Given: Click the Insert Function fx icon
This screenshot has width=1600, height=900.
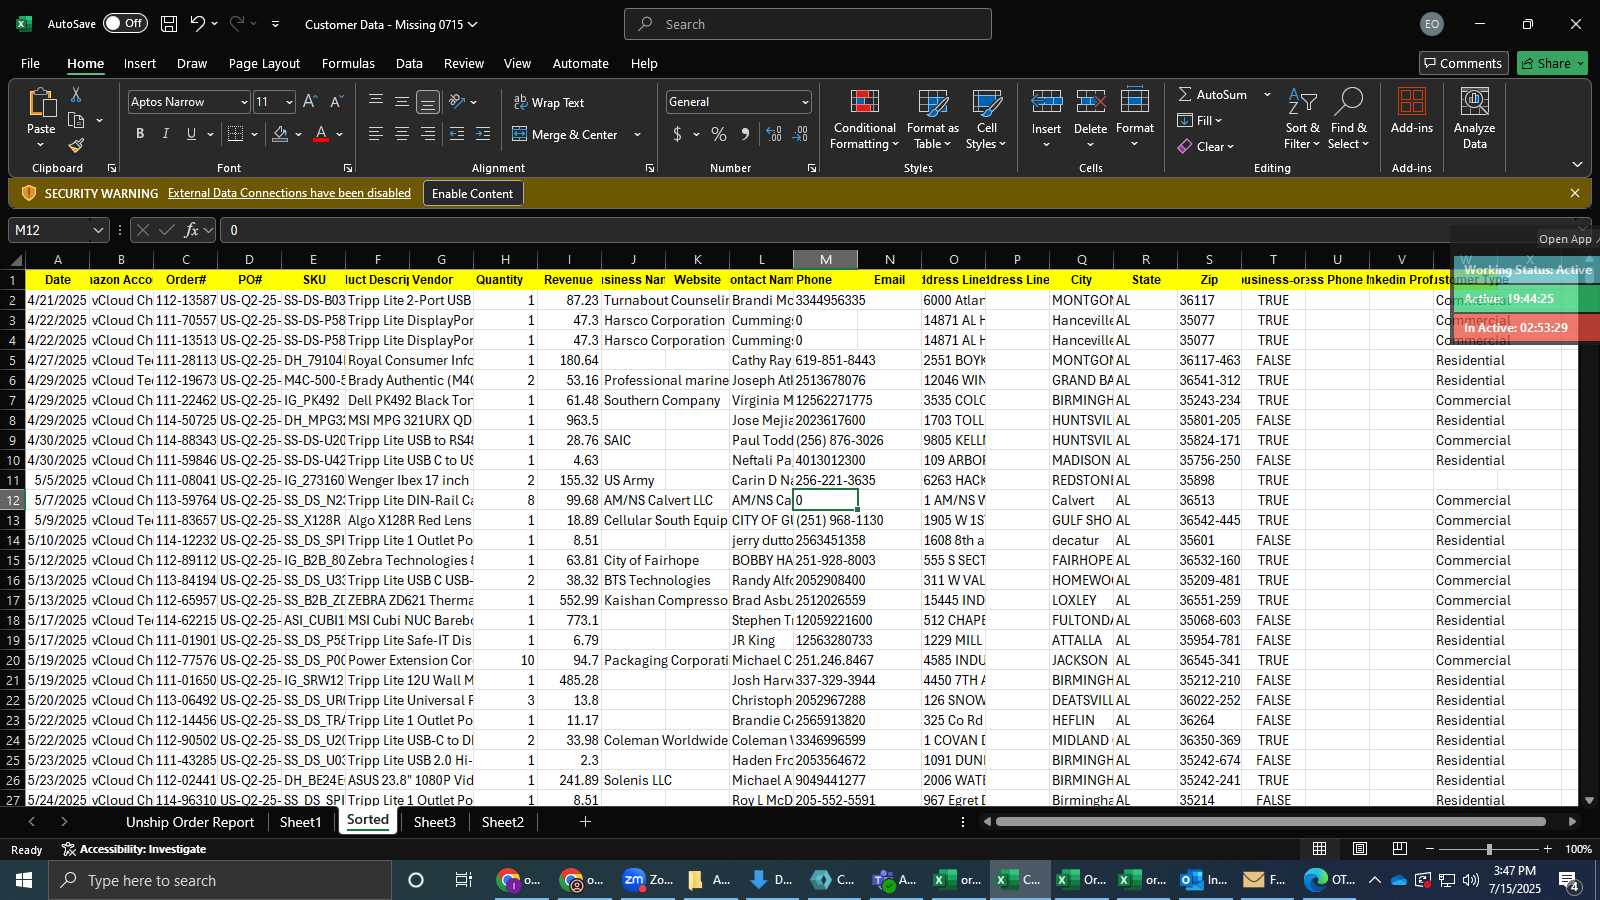Looking at the screenshot, I should coord(191,230).
